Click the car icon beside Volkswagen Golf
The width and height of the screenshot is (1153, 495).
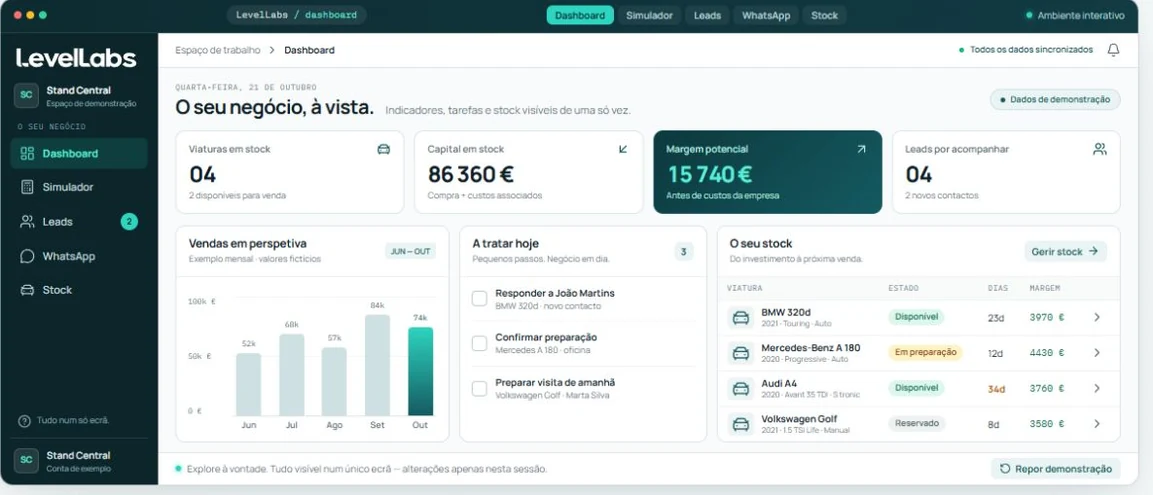point(741,424)
